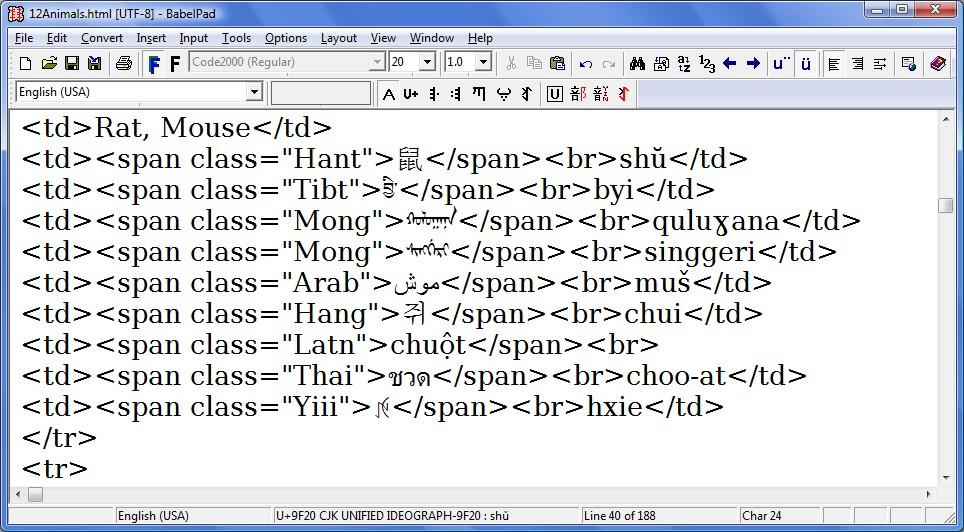The height and width of the screenshot is (532, 964).
Task: Click the vertical scrollbar thumb
Action: (946, 205)
